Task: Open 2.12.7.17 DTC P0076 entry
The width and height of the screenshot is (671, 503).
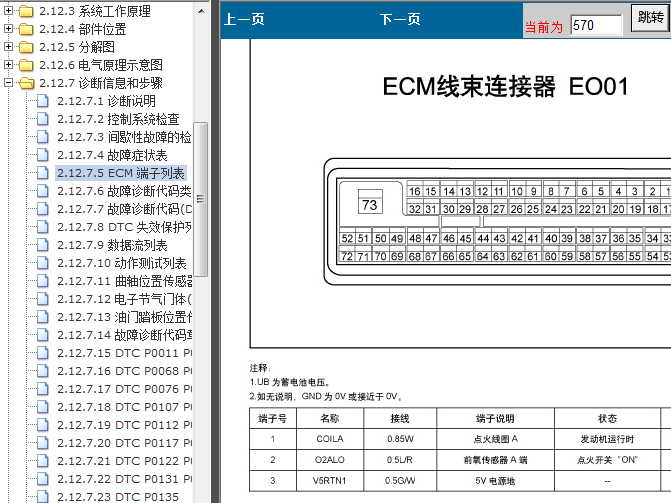Action: pos(124,389)
